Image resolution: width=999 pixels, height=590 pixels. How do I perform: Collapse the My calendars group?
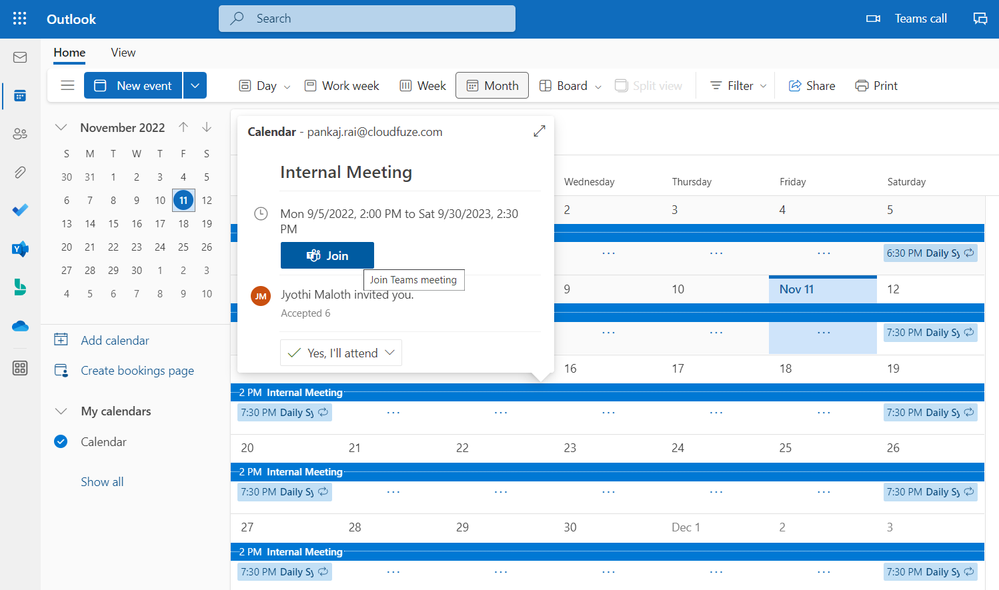click(x=61, y=411)
